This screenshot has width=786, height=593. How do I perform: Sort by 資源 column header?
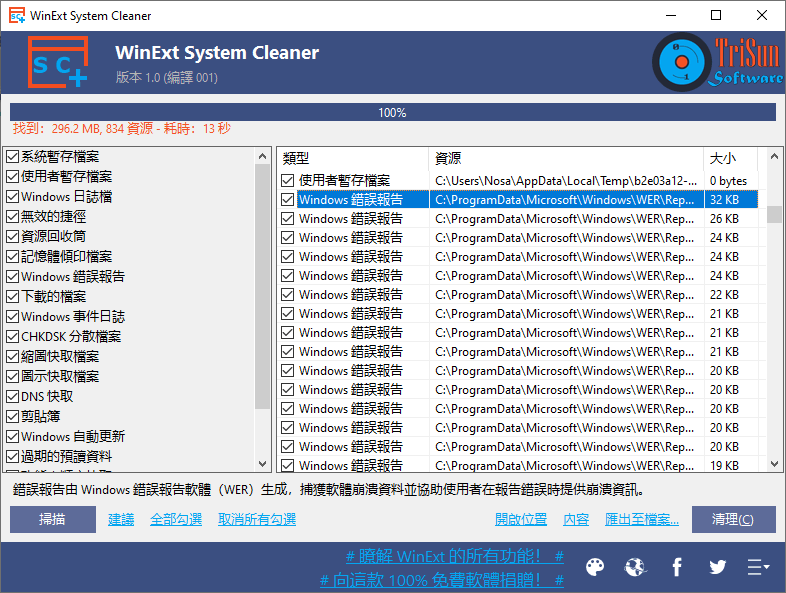(x=566, y=159)
